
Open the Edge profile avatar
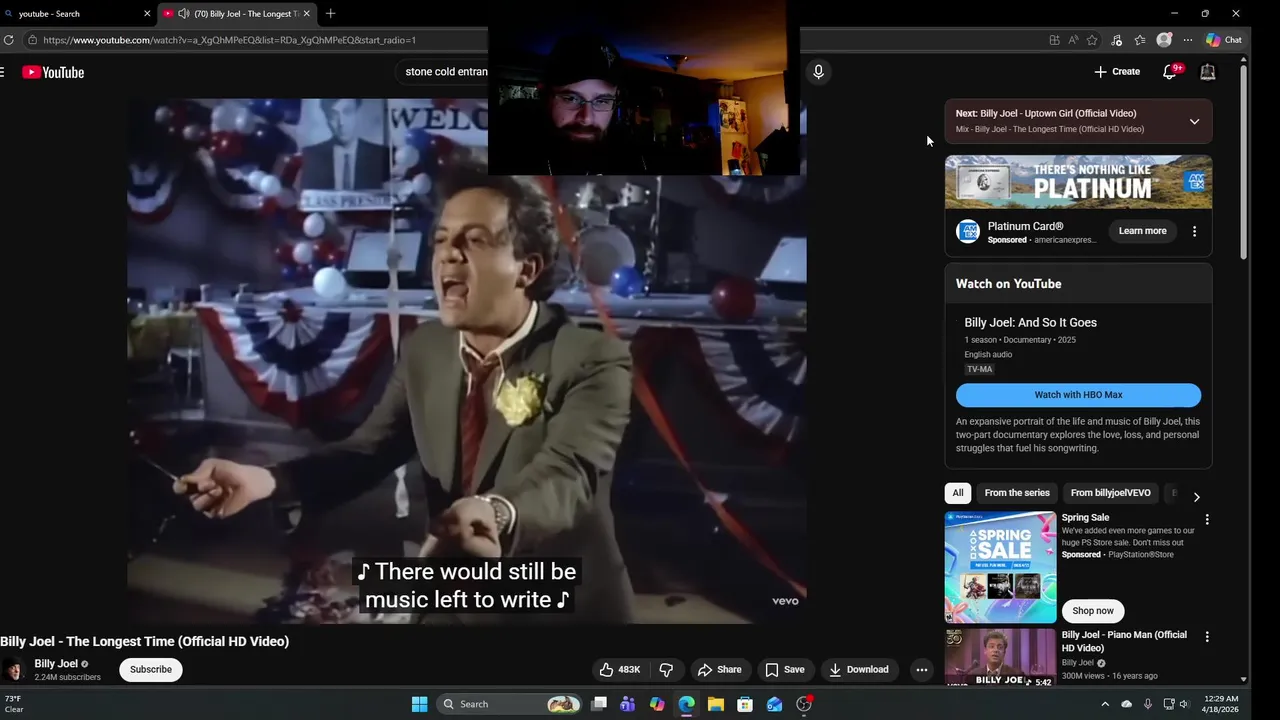pos(1164,40)
